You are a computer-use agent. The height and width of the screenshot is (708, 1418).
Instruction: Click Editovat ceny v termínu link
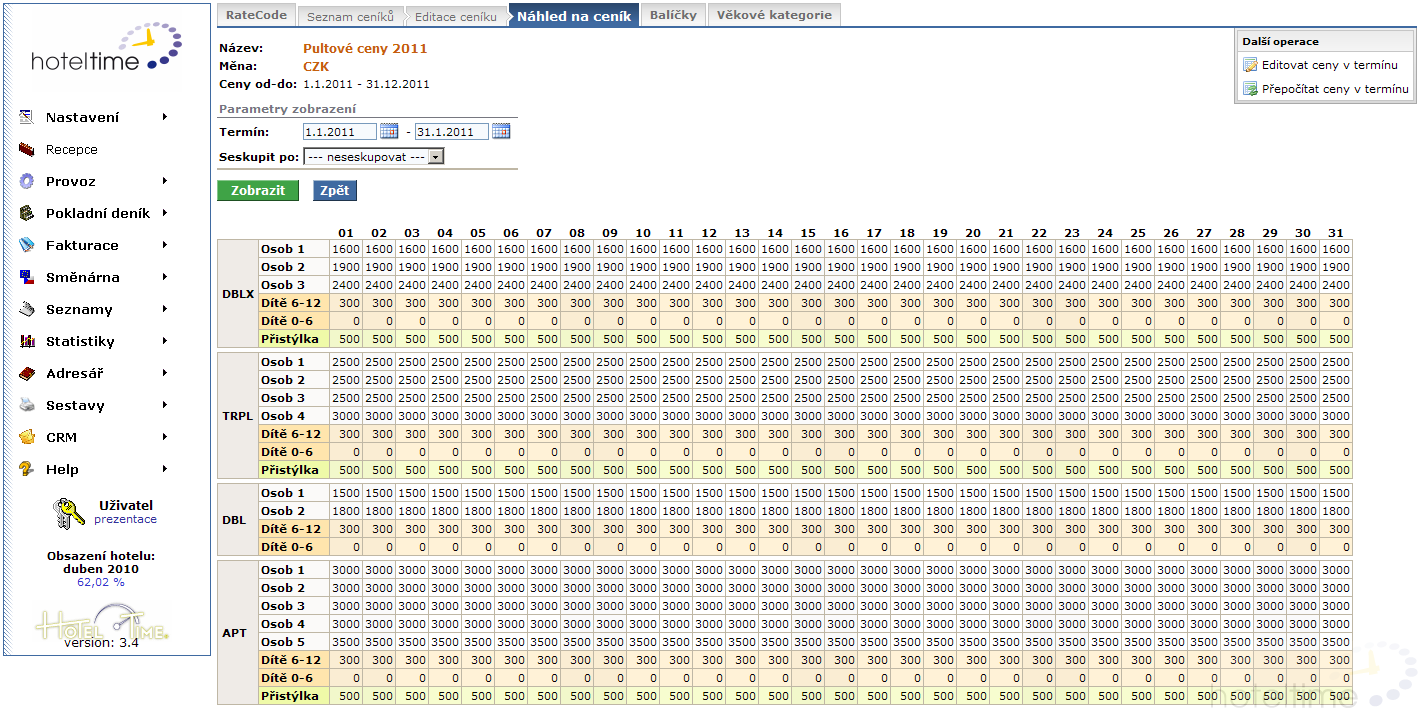pyautogui.click(x=1329, y=65)
